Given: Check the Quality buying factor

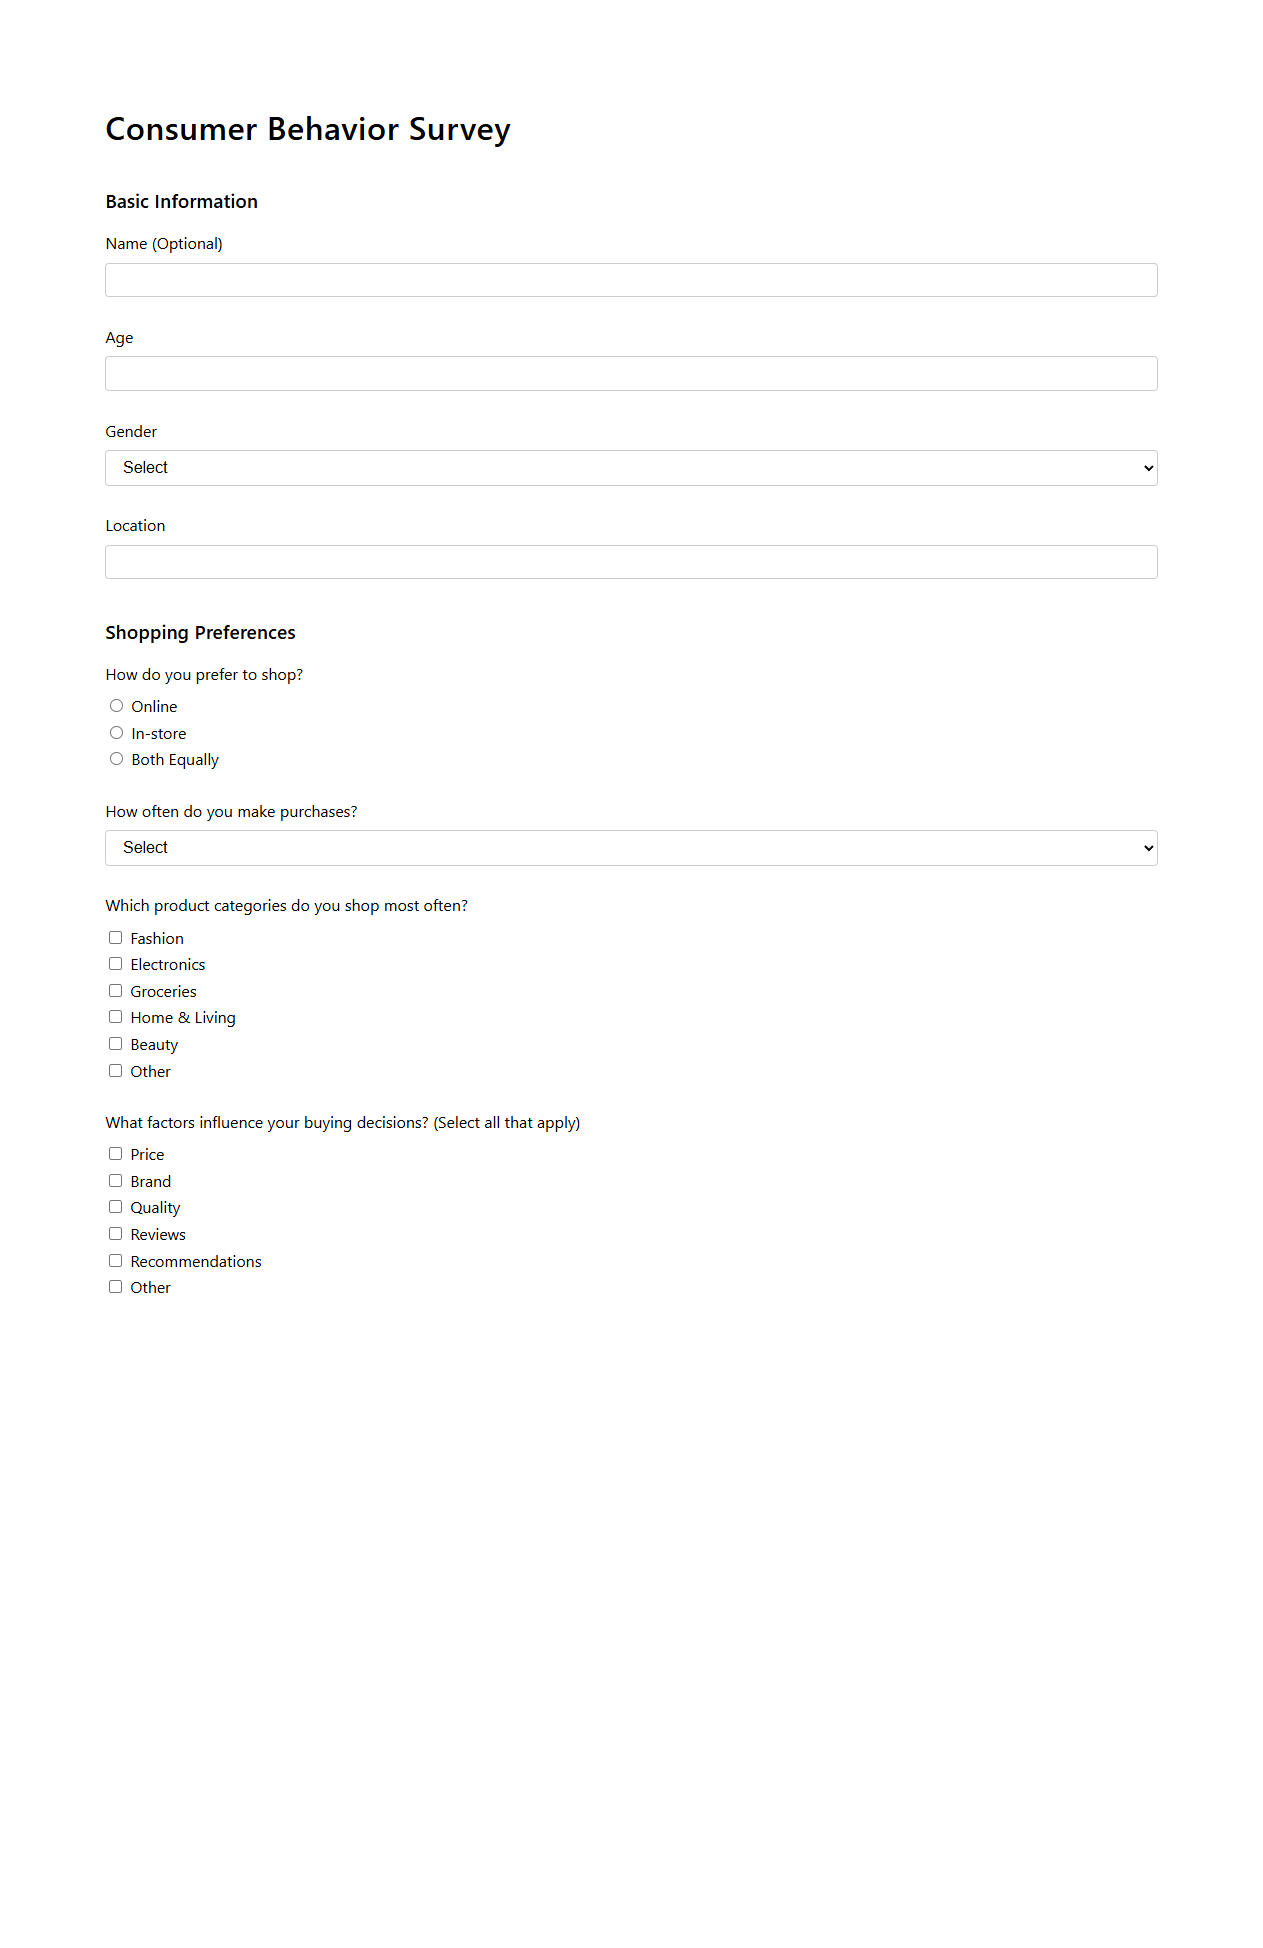Looking at the screenshot, I should (x=115, y=1206).
